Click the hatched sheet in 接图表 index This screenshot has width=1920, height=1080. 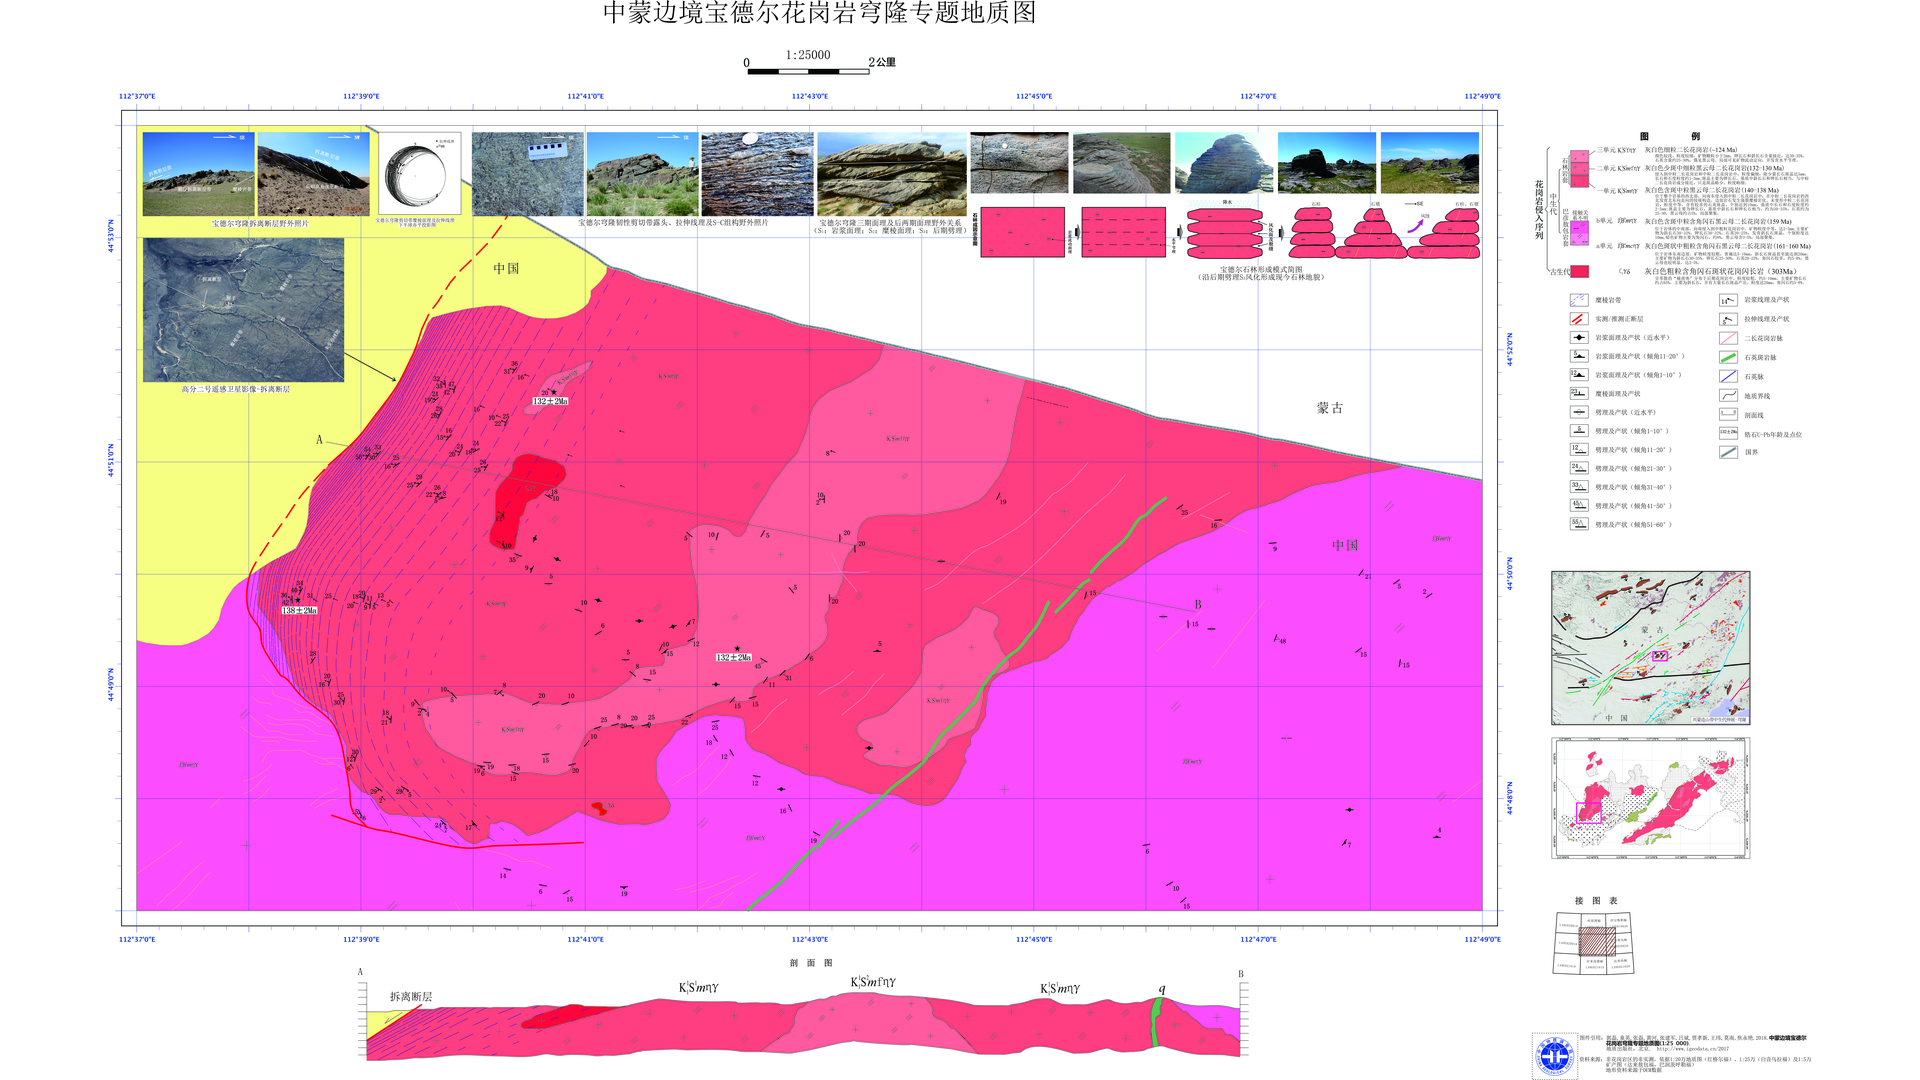[x=1597, y=942]
